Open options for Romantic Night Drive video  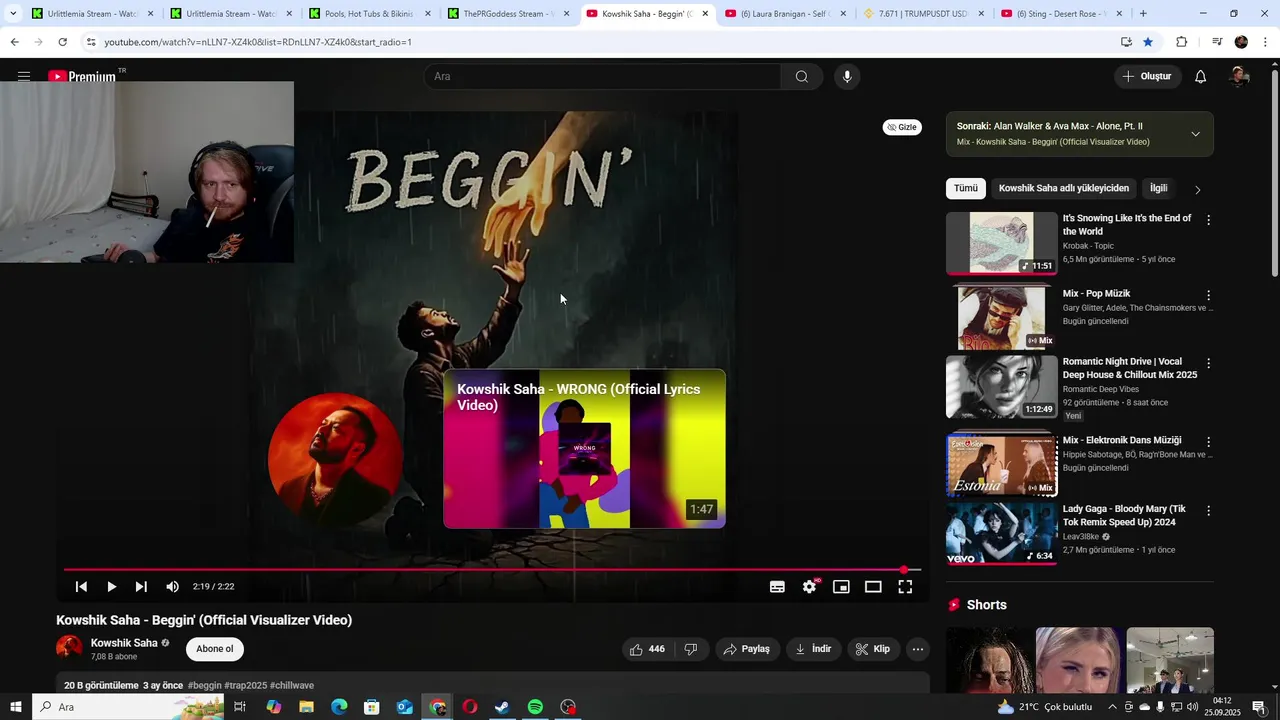tap(1208, 364)
